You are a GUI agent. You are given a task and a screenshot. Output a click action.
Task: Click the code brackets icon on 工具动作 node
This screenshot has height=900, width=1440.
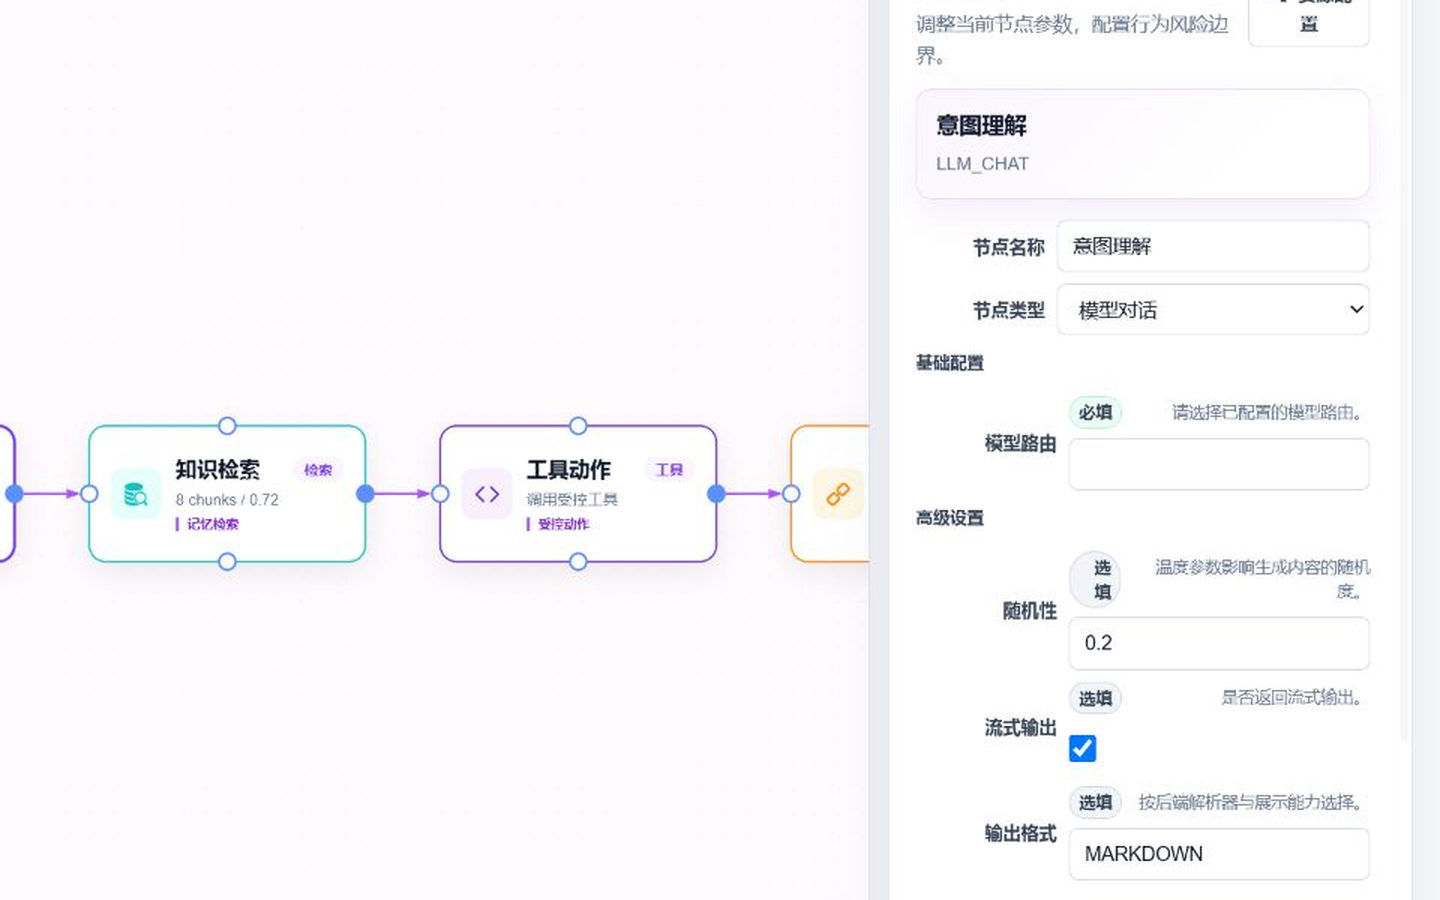click(487, 494)
